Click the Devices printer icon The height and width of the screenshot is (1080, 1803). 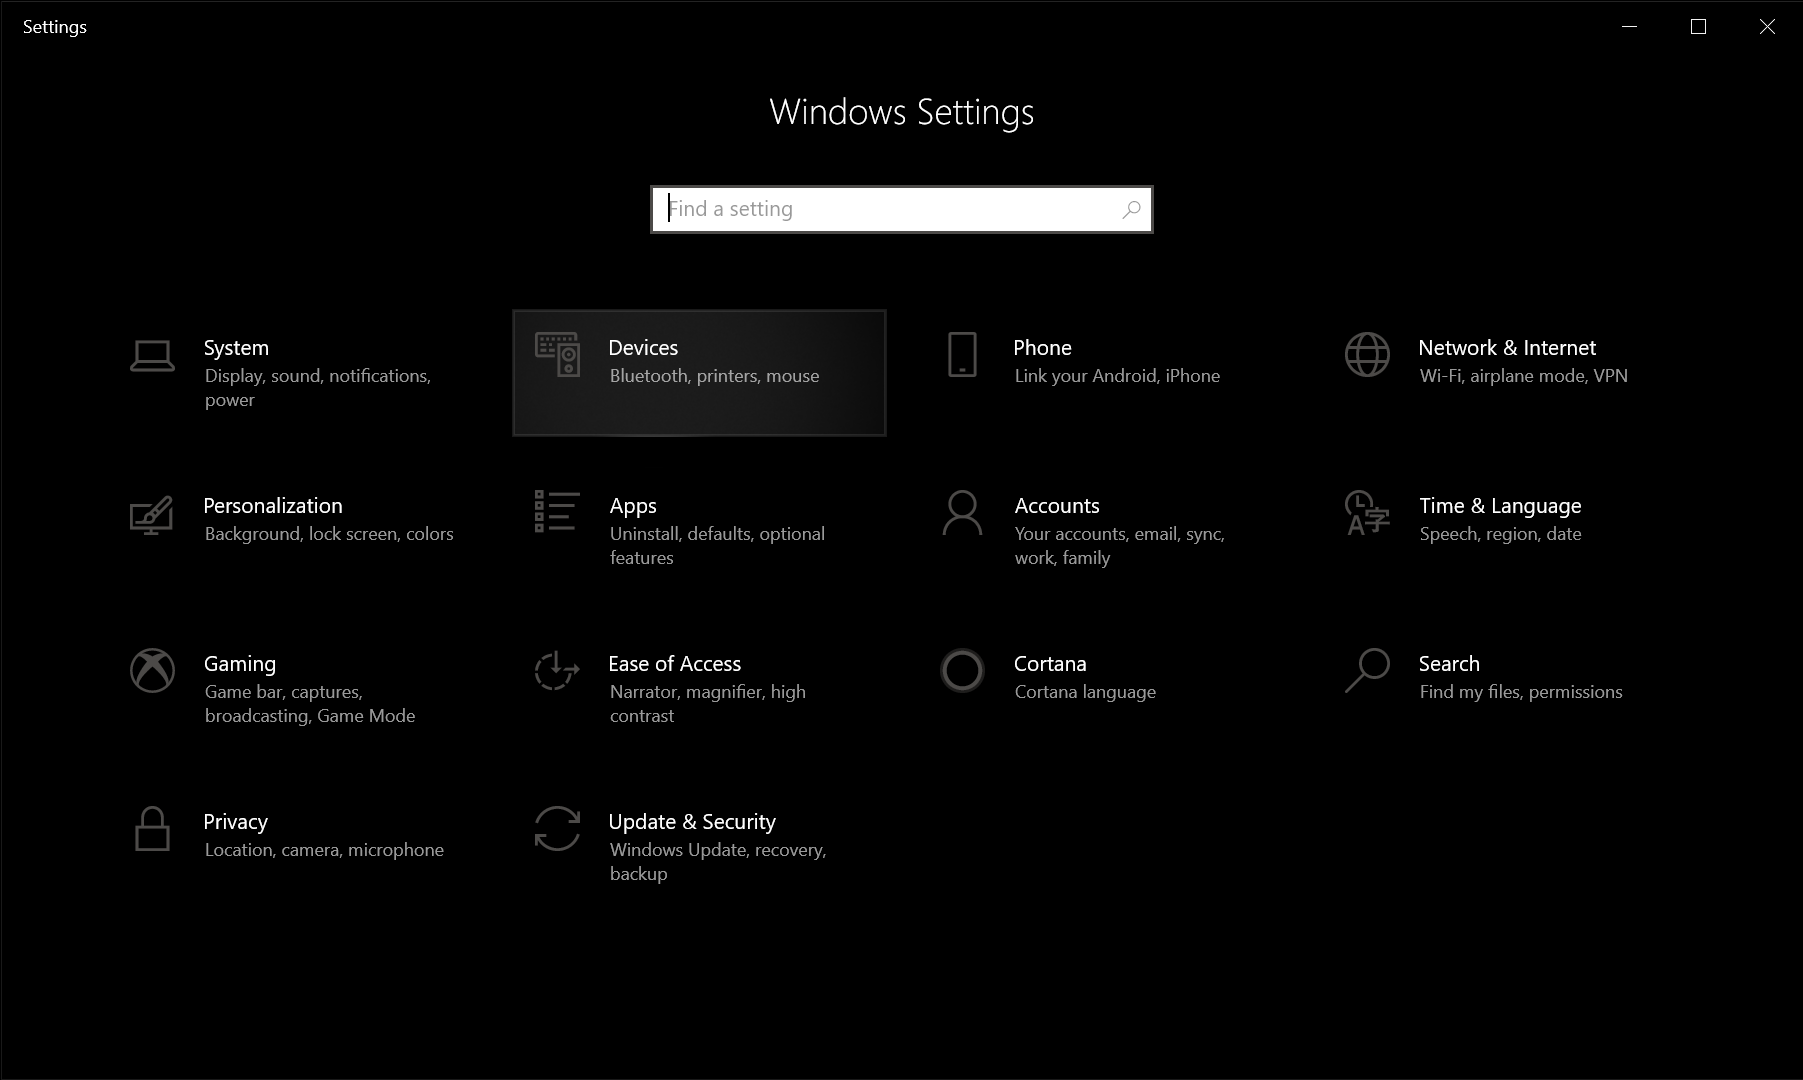coord(556,357)
